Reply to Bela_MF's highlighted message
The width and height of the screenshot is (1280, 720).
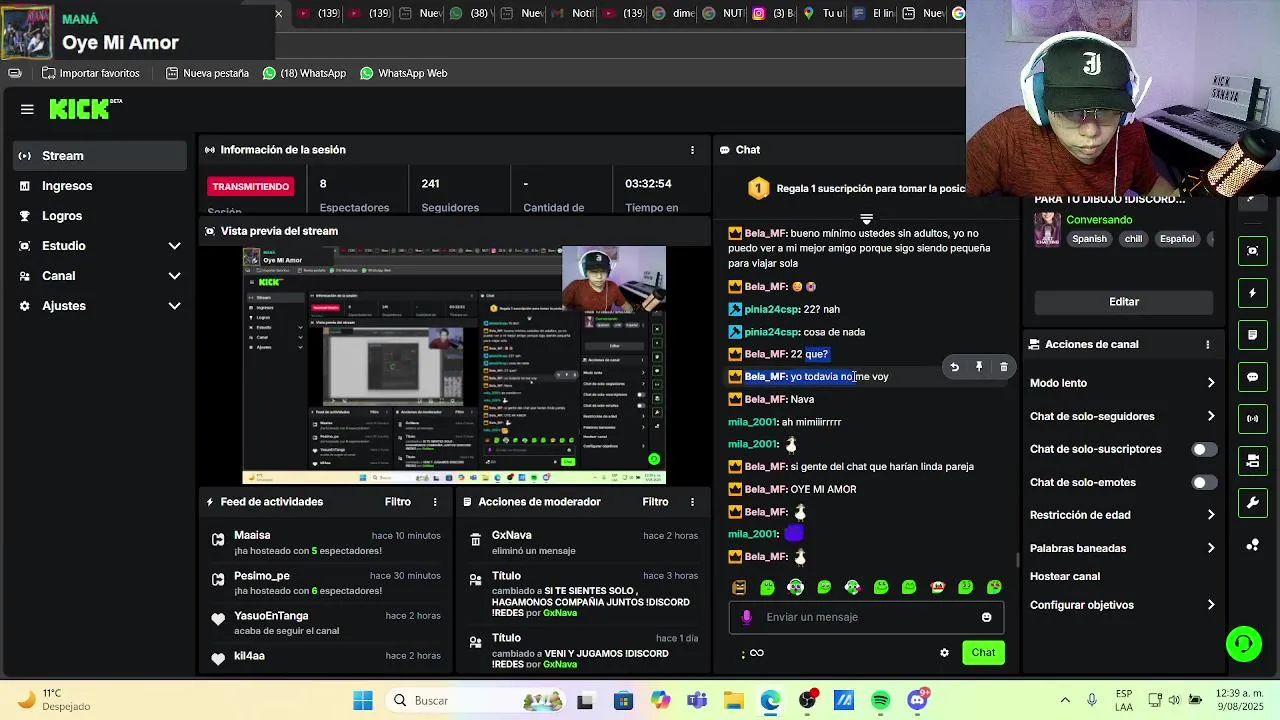(x=954, y=367)
